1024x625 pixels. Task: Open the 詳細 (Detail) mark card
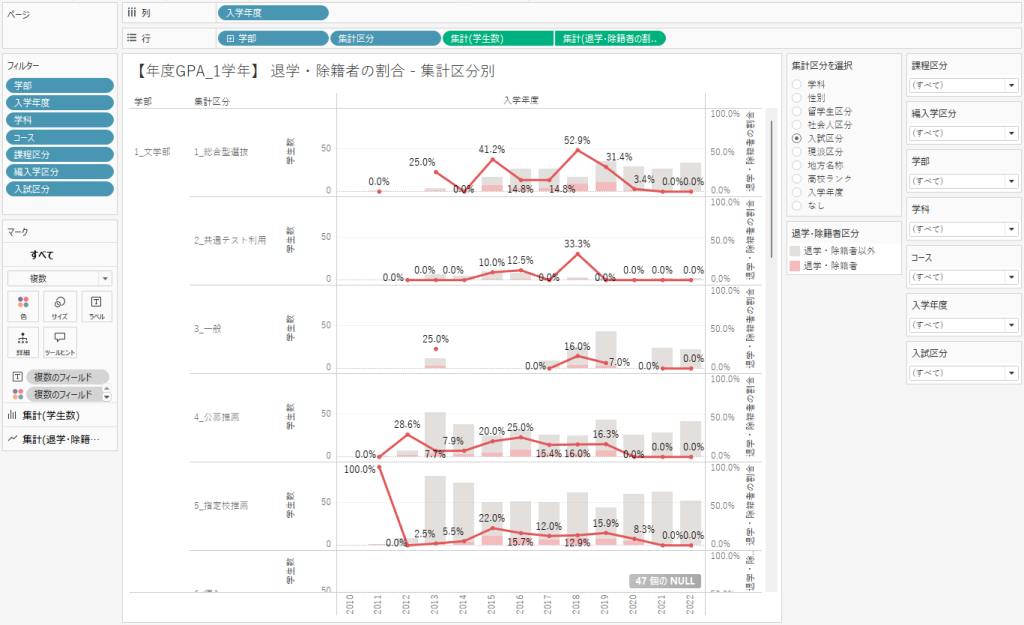(22, 343)
